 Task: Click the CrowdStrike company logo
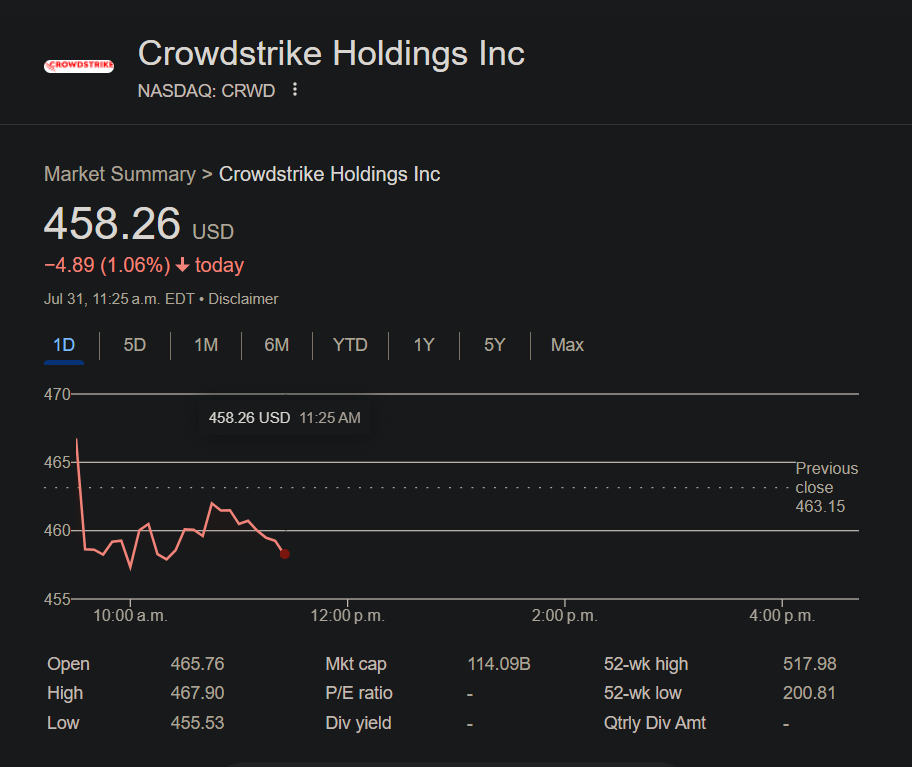[x=79, y=66]
